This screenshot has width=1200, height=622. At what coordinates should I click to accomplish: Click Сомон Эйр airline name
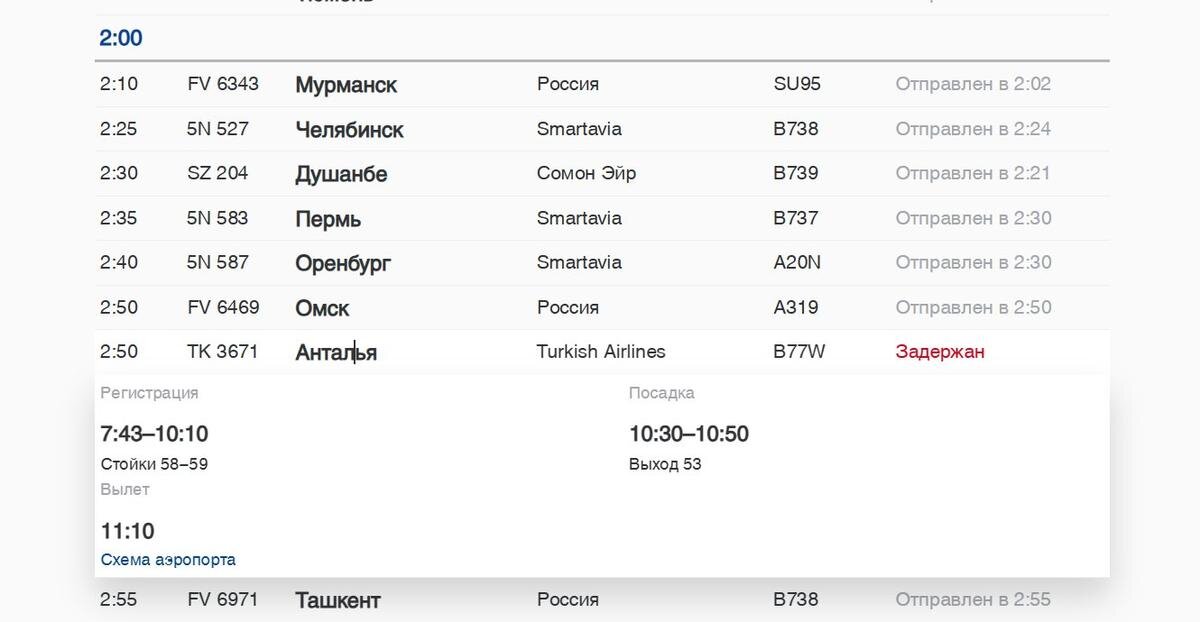click(x=586, y=173)
